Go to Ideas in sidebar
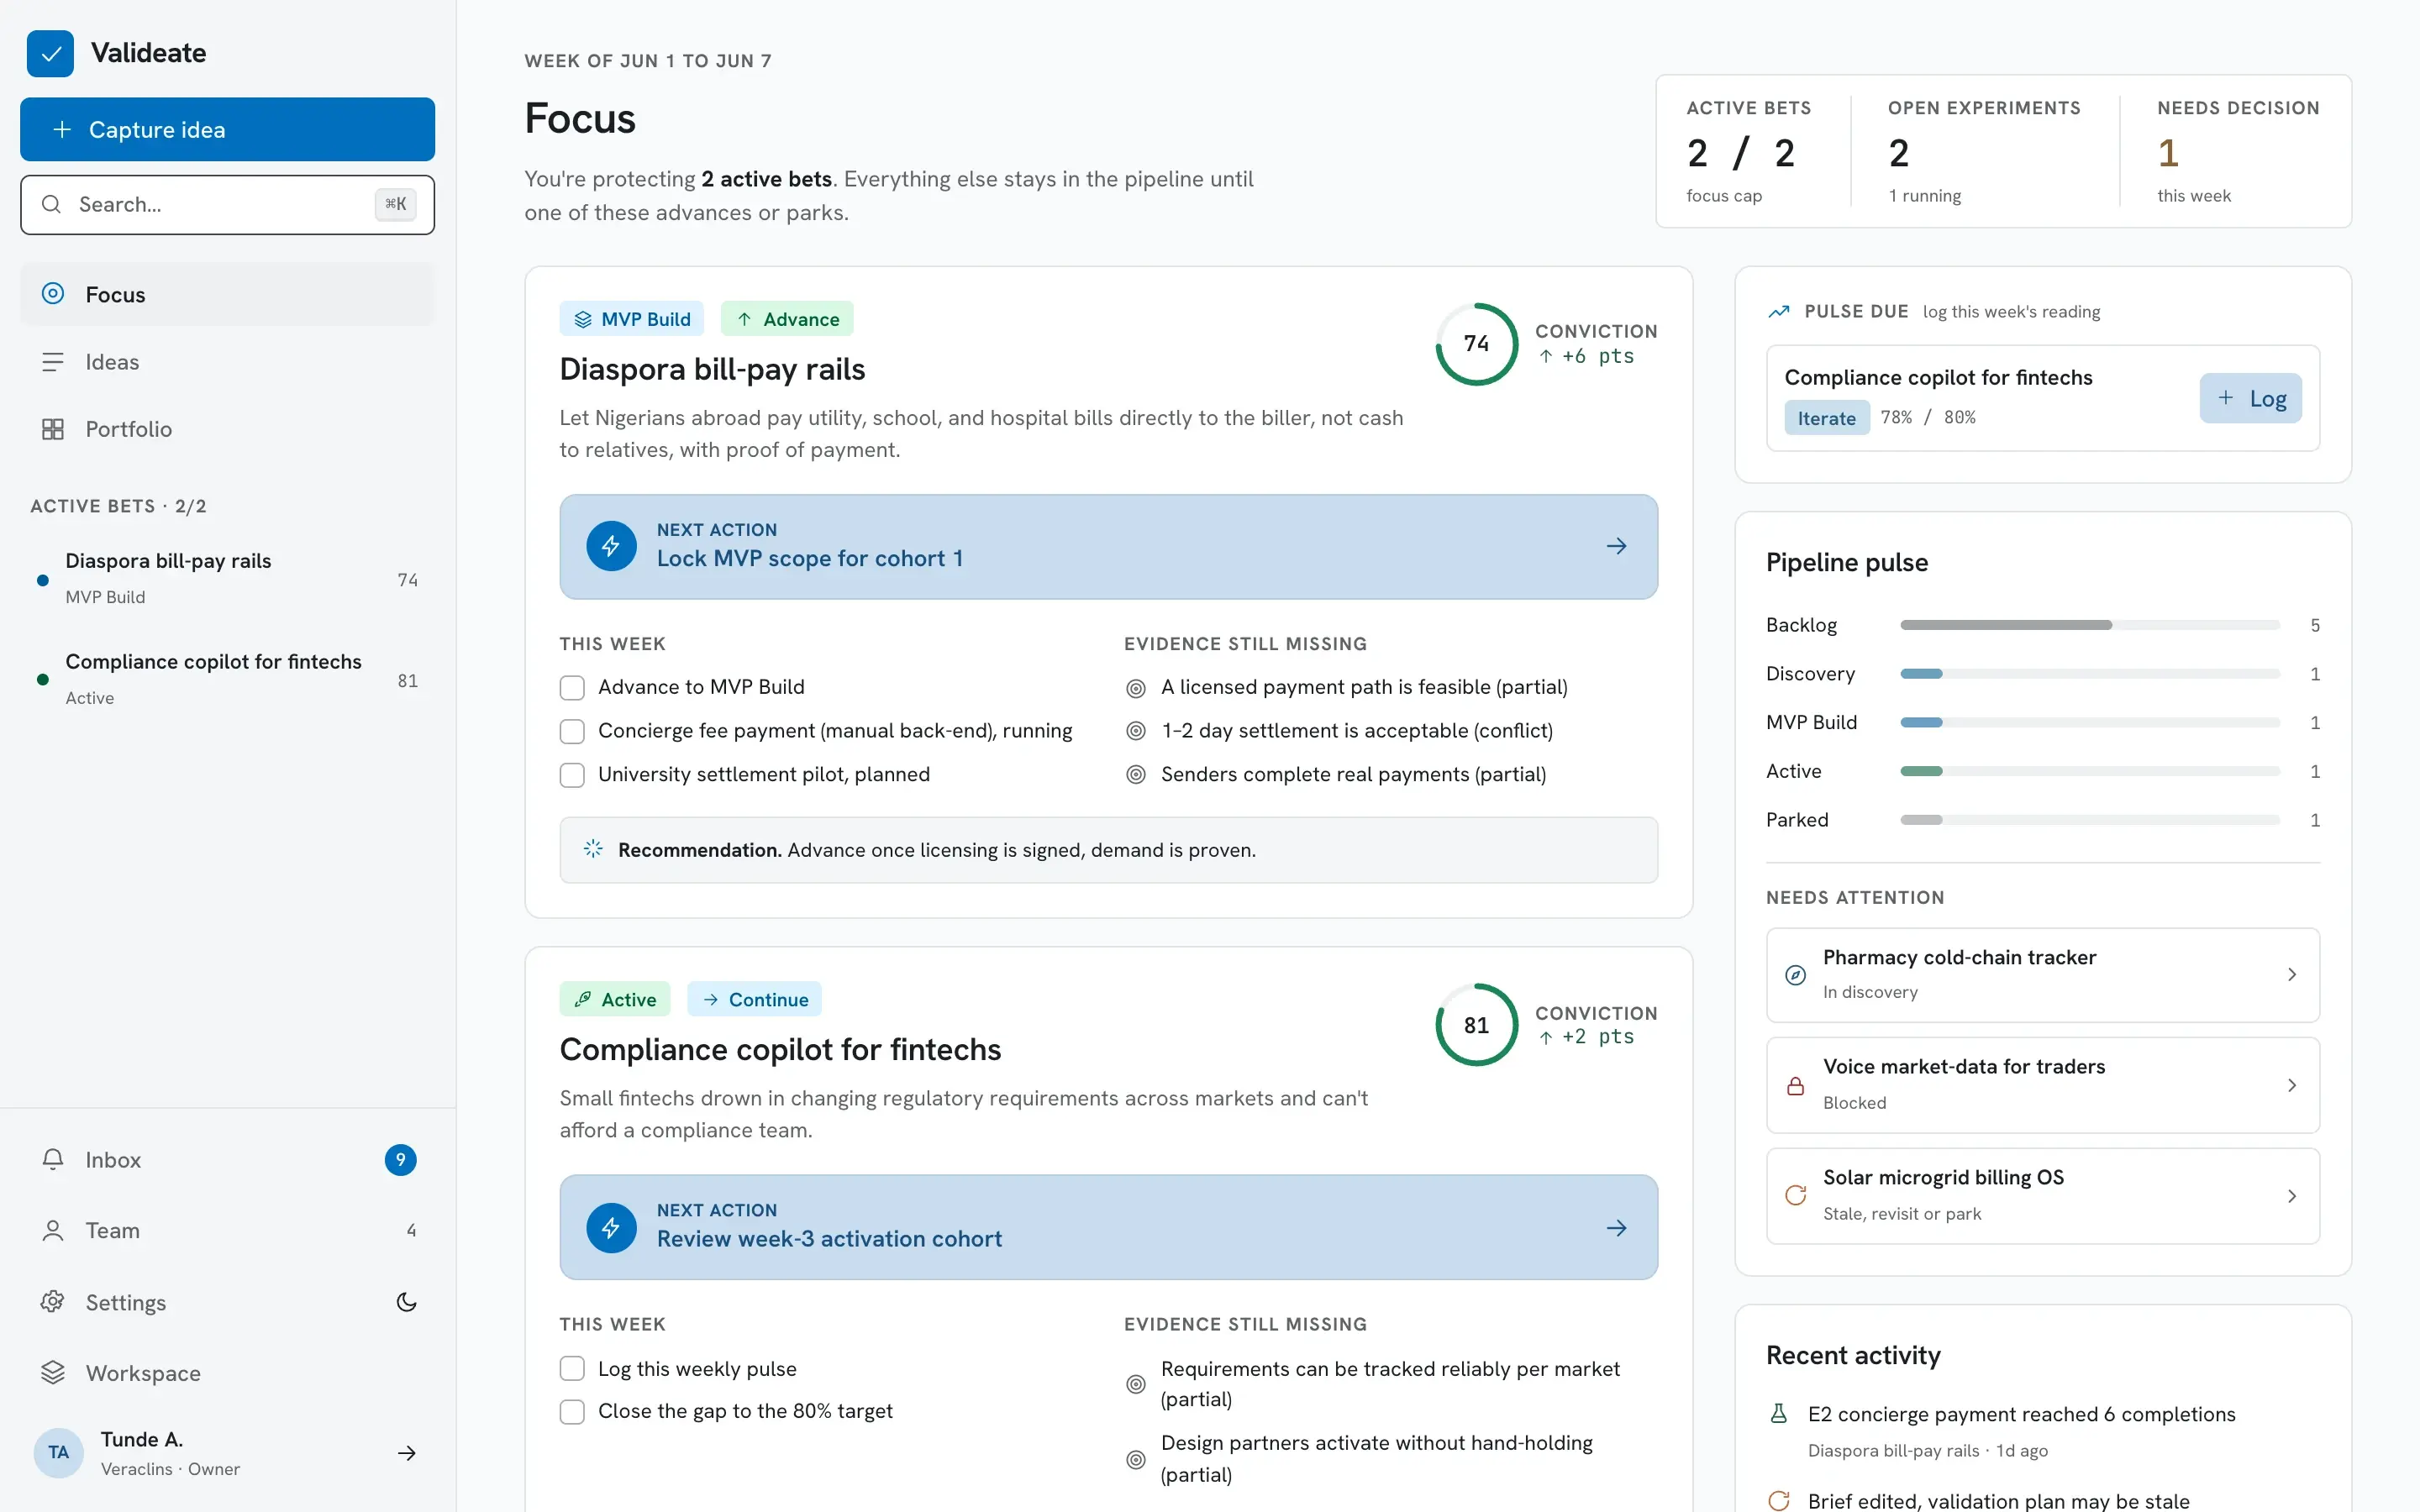2420x1512 pixels. (228, 362)
